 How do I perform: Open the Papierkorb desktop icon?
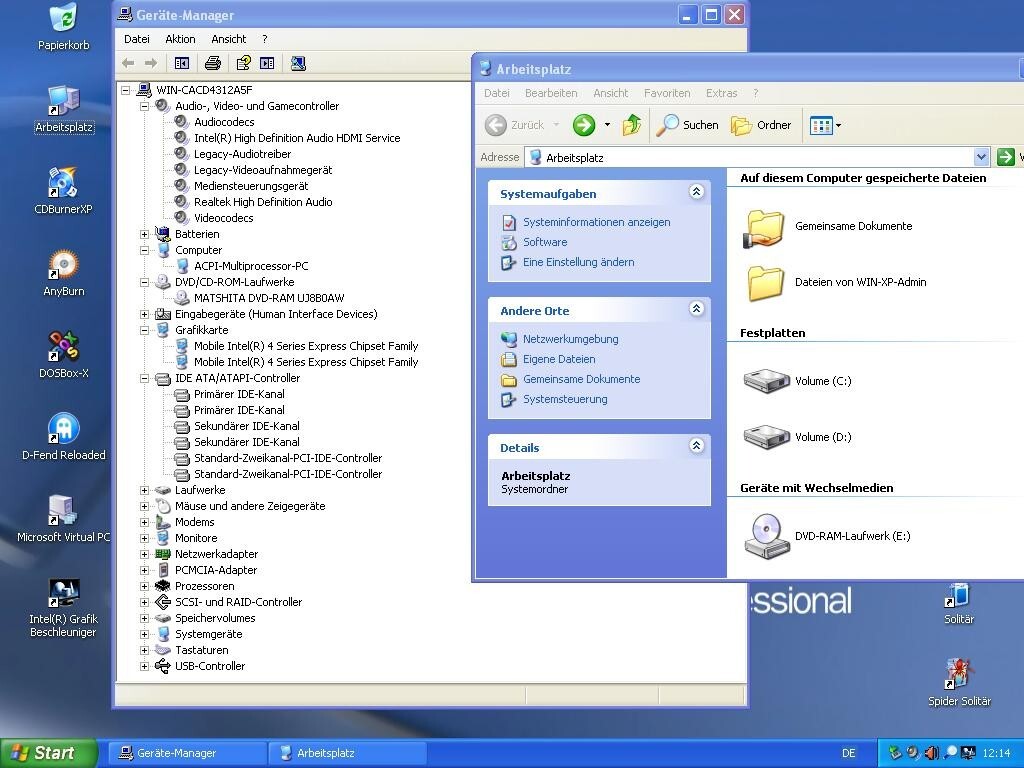pos(63,26)
